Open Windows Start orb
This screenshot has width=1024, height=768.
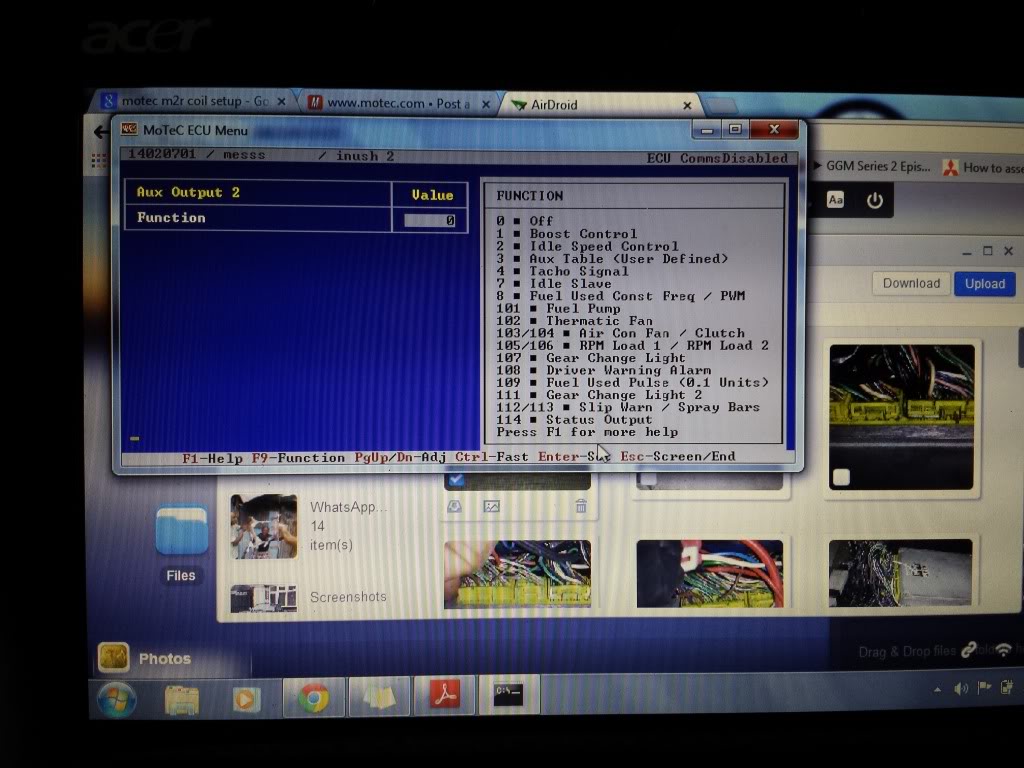[117, 699]
